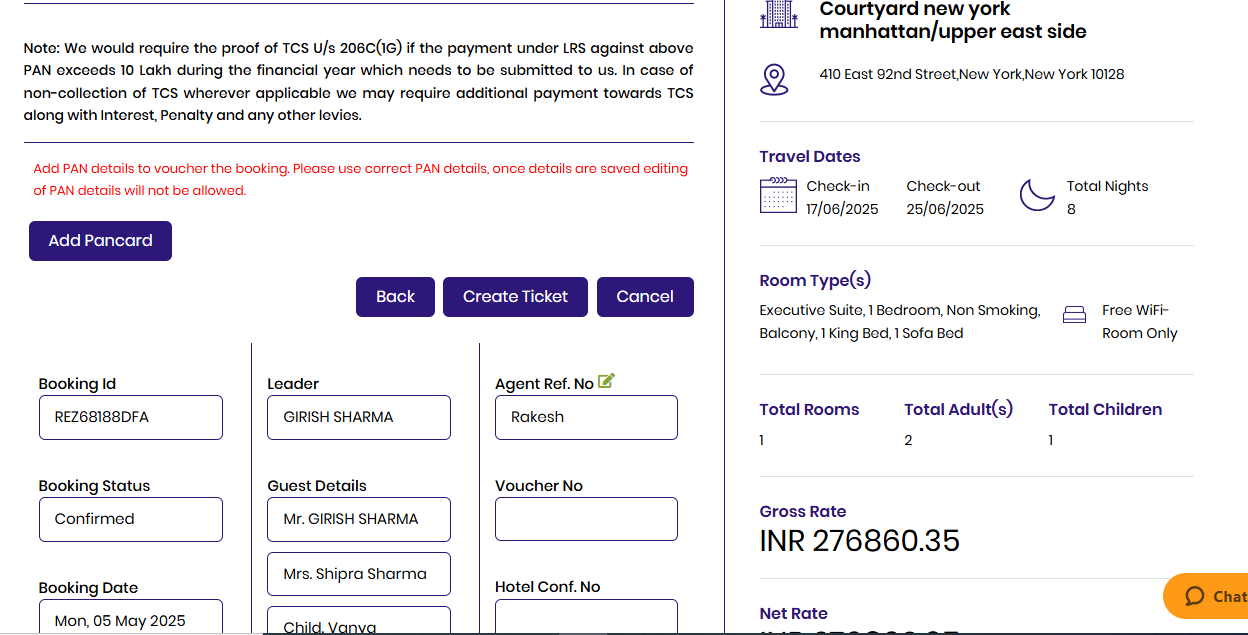Viewport: 1248px width, 635px height.
Task: Click the Add Pancard button
Action: [100, 241]
